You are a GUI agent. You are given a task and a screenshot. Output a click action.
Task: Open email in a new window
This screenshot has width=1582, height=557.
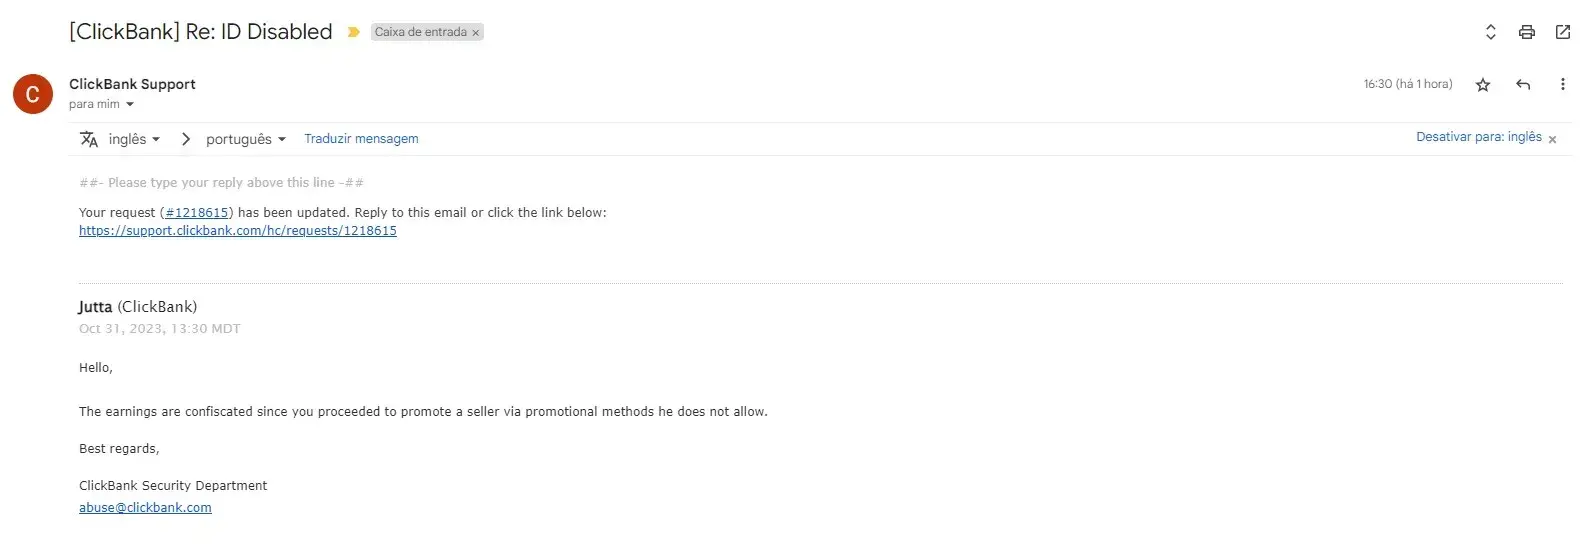(1562, 32)
